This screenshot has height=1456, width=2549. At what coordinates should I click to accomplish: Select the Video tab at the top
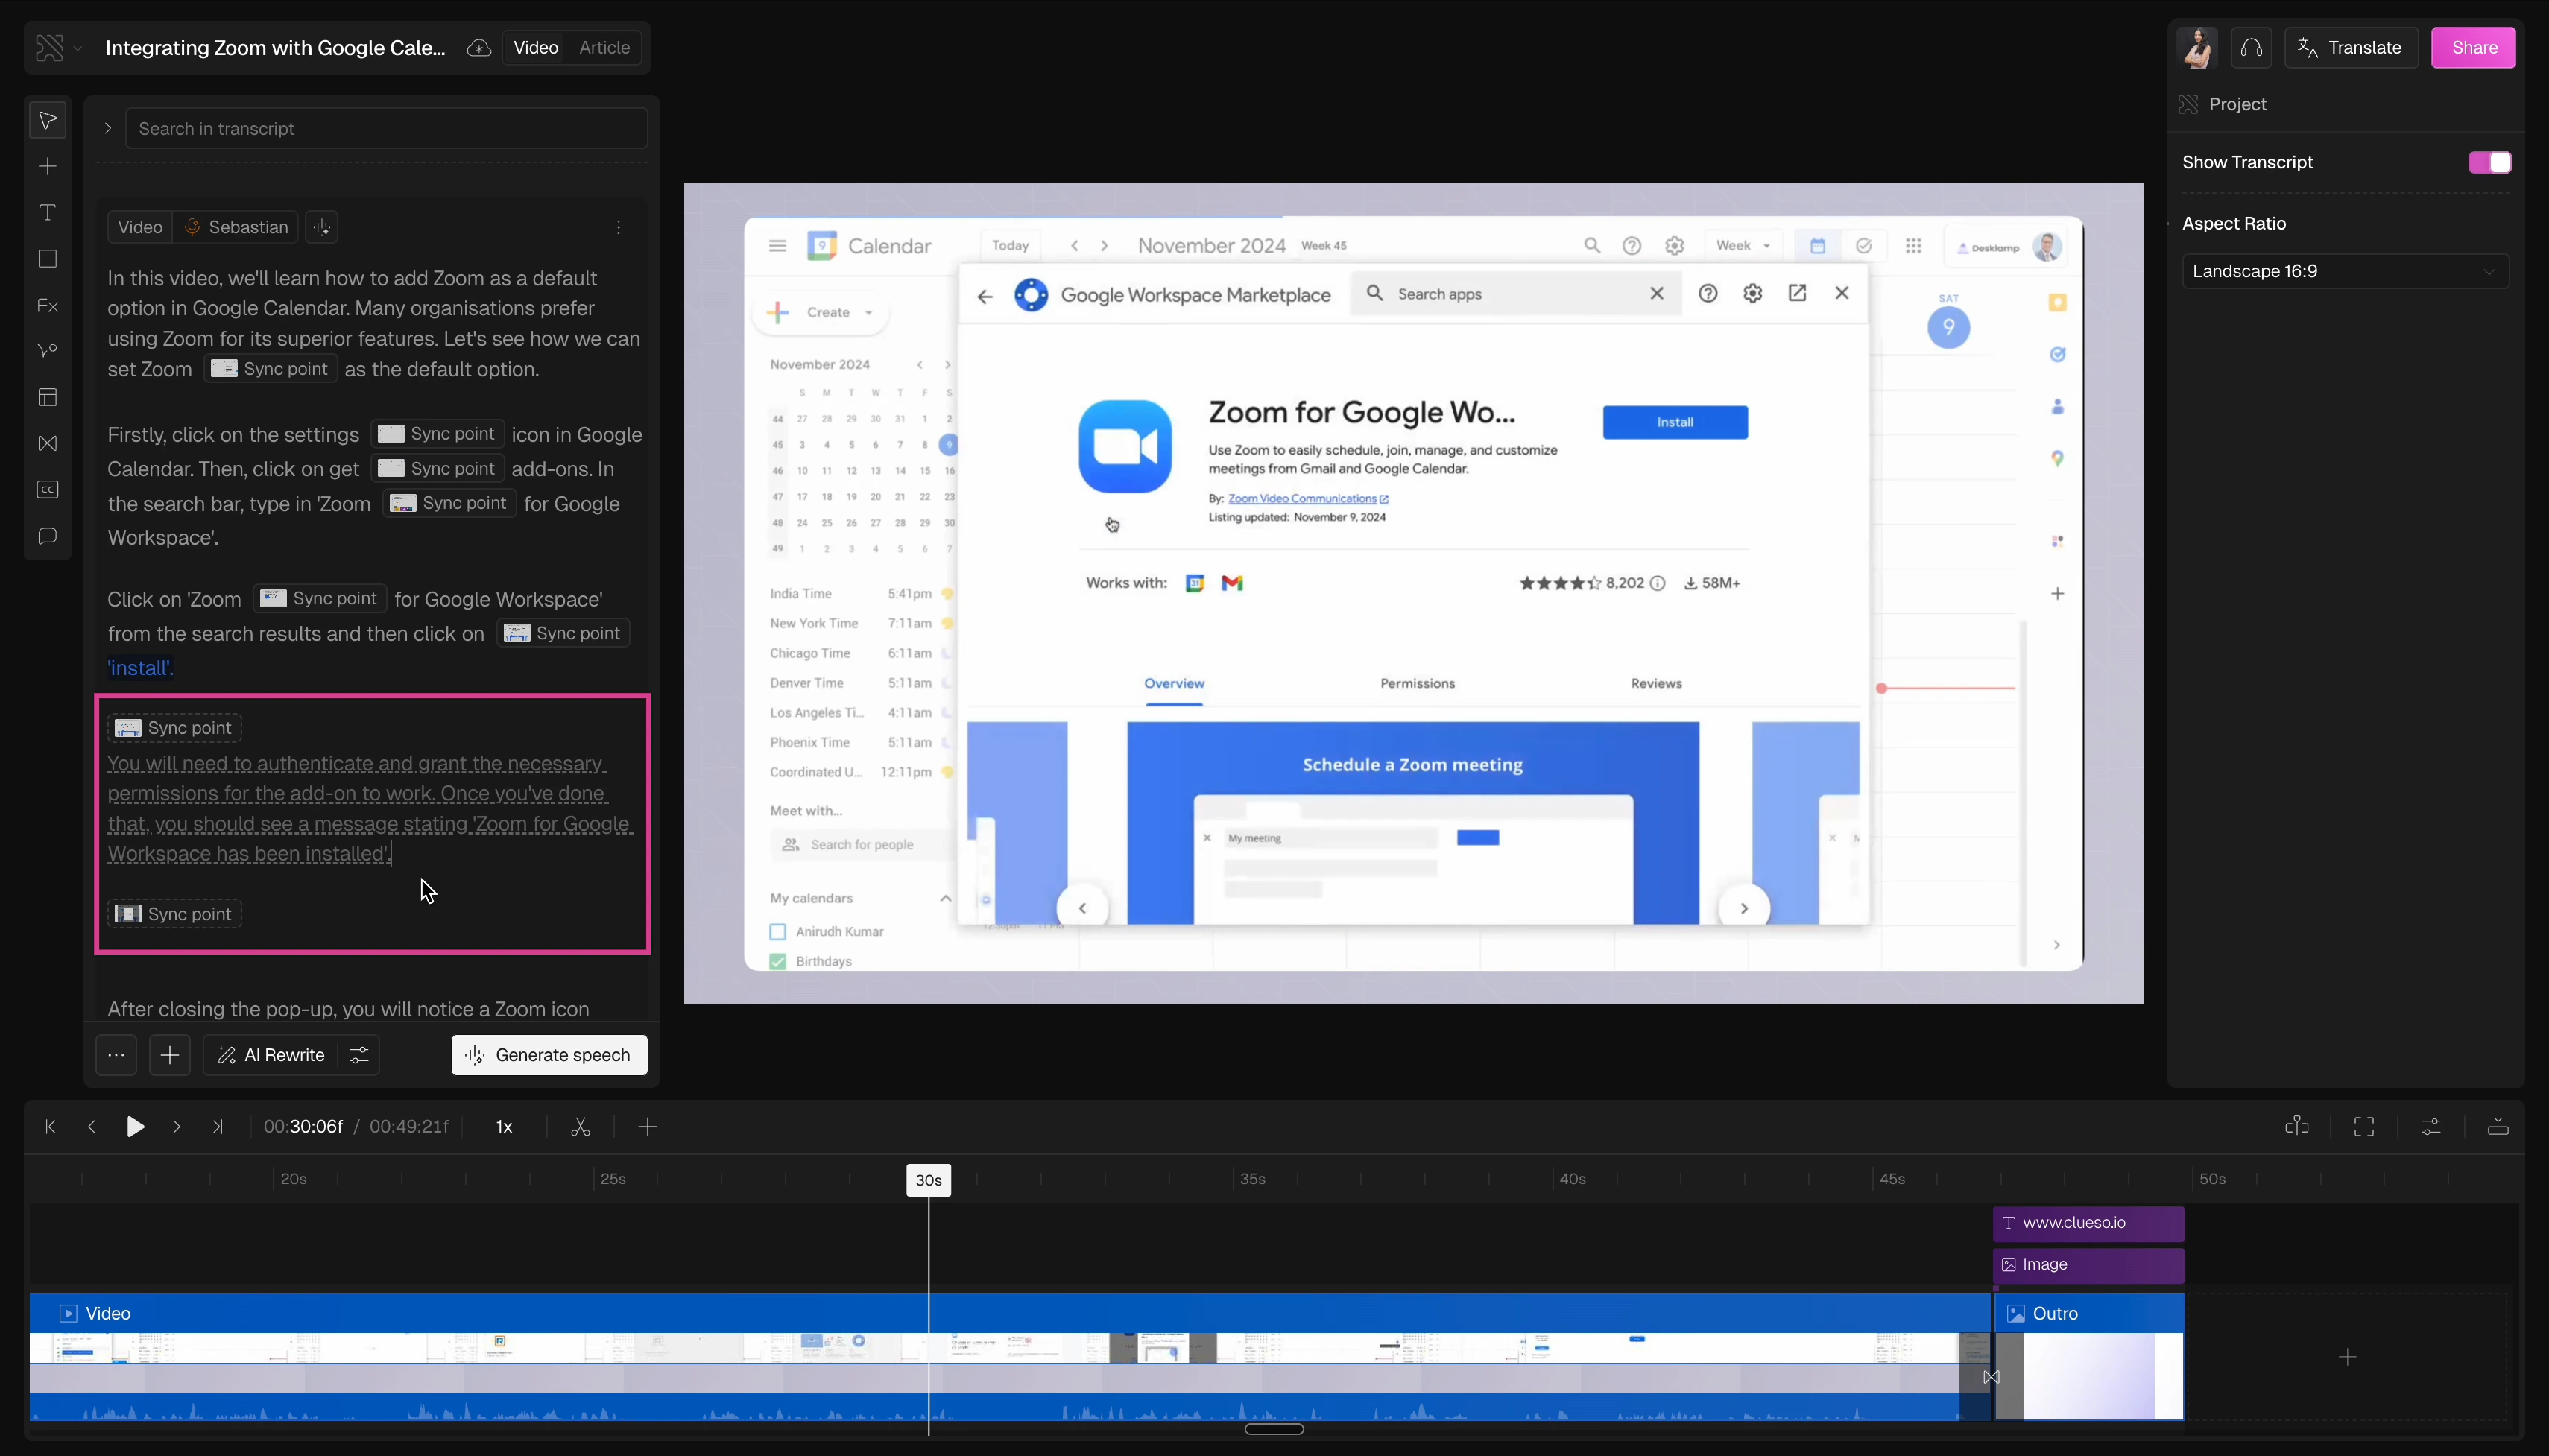point(535,48)
